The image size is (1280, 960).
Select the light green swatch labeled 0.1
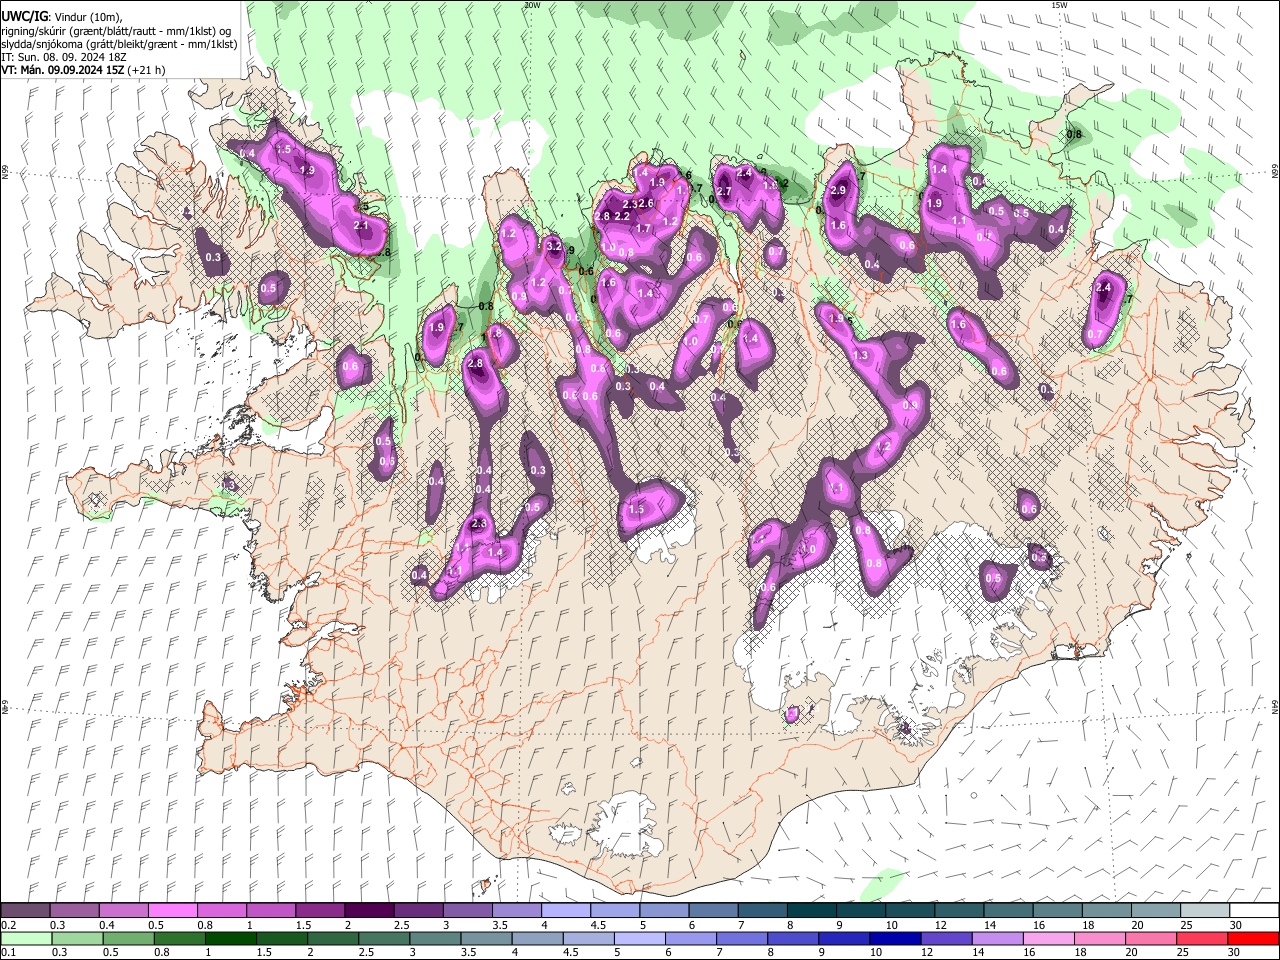(26, 938)
